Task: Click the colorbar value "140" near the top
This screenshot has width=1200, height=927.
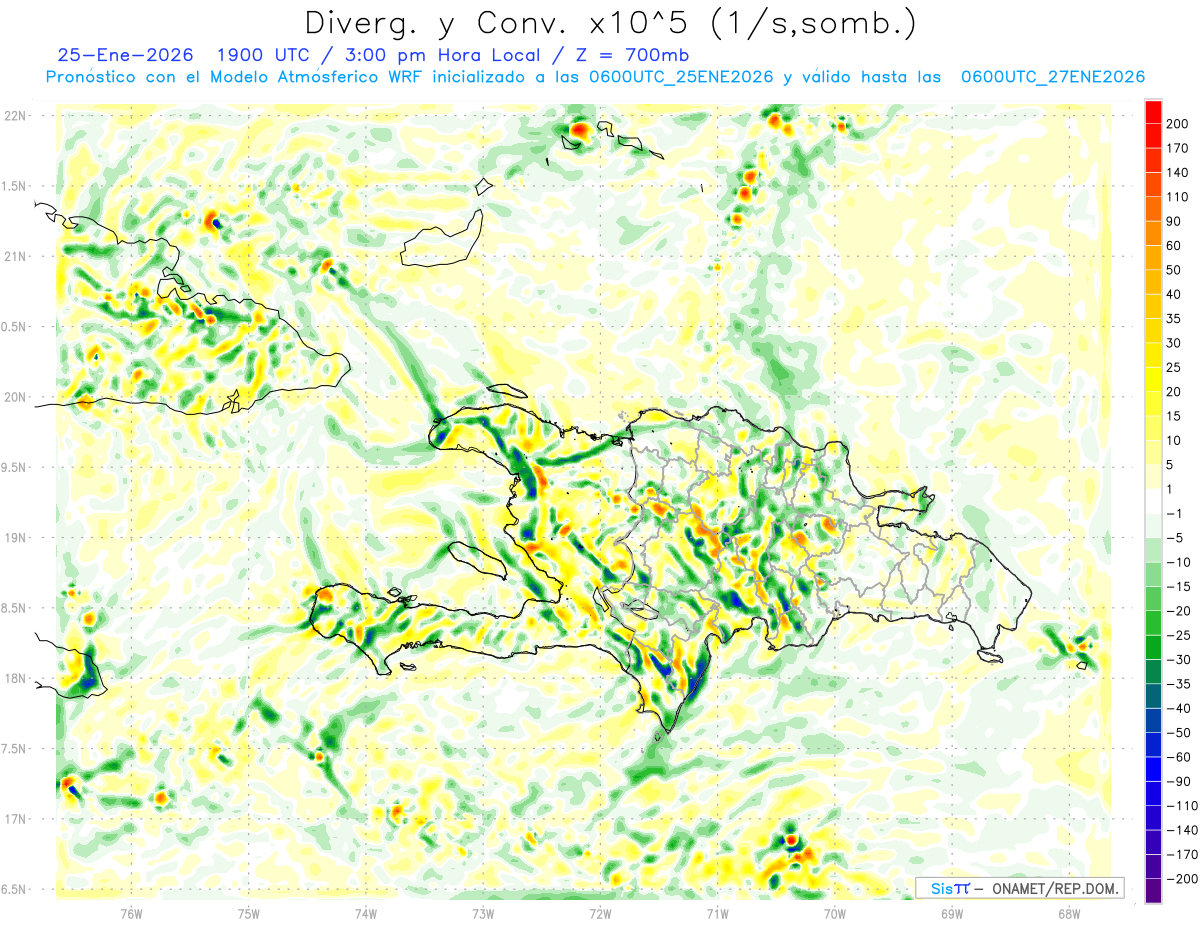Action: [1178, 172]
